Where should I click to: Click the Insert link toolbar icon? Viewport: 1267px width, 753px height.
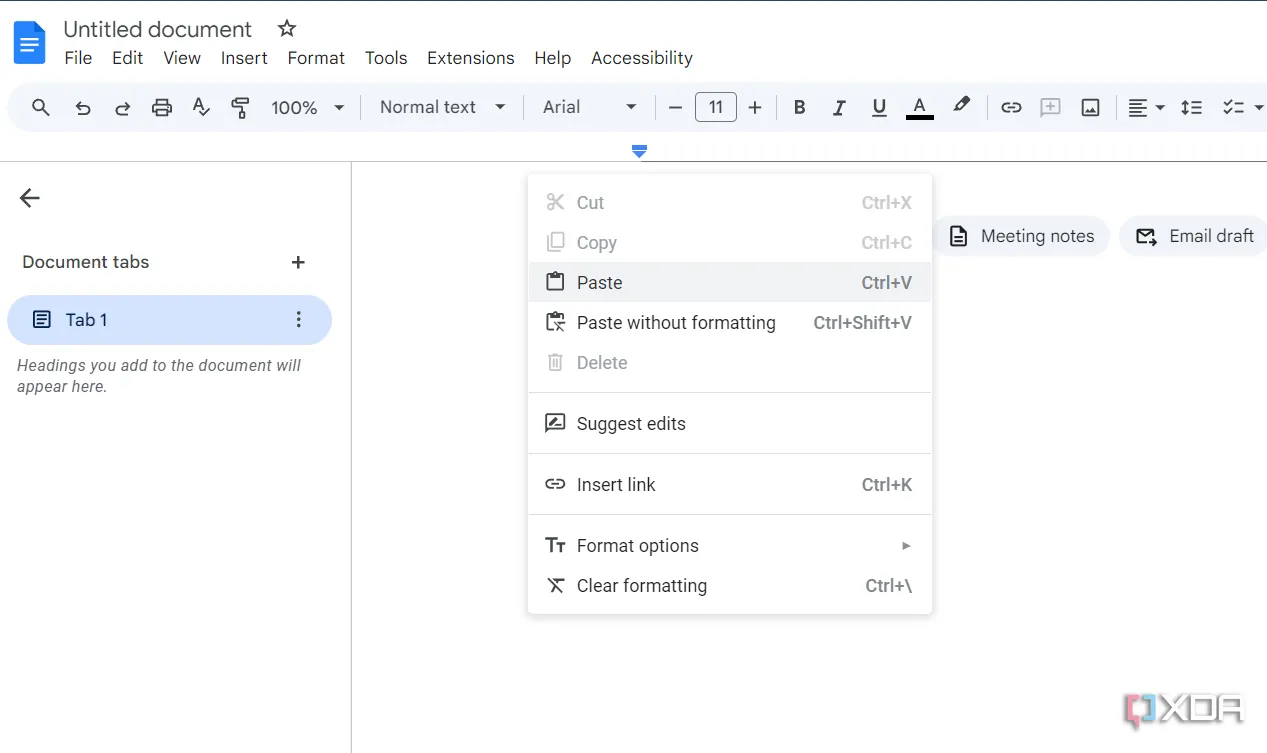click(x=1011, y=107)
